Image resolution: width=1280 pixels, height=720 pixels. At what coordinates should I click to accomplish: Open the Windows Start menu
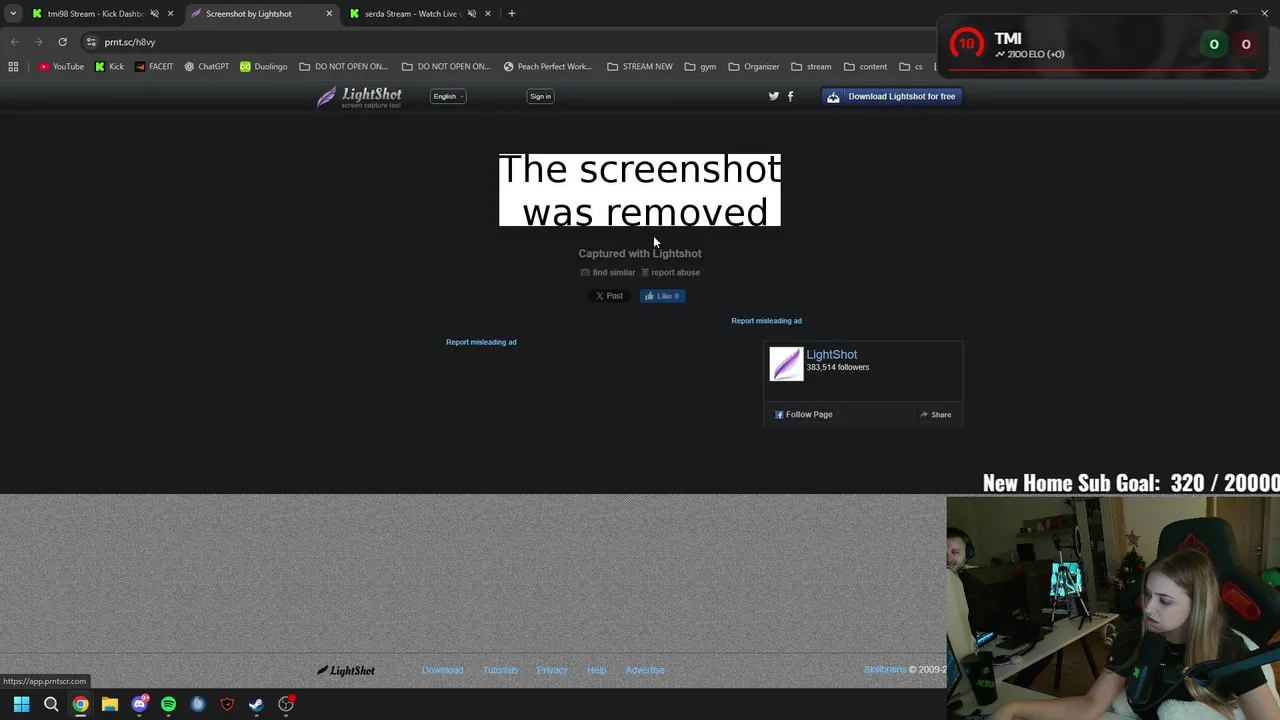21,704
